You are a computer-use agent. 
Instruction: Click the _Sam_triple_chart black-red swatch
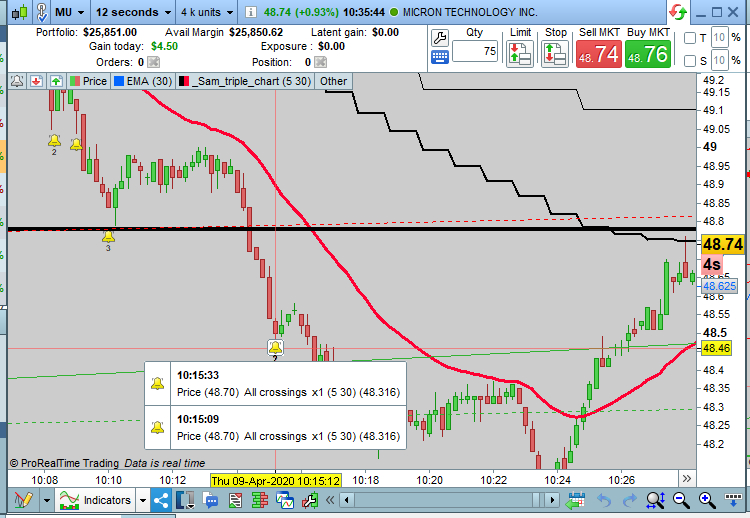pos(184,81)
